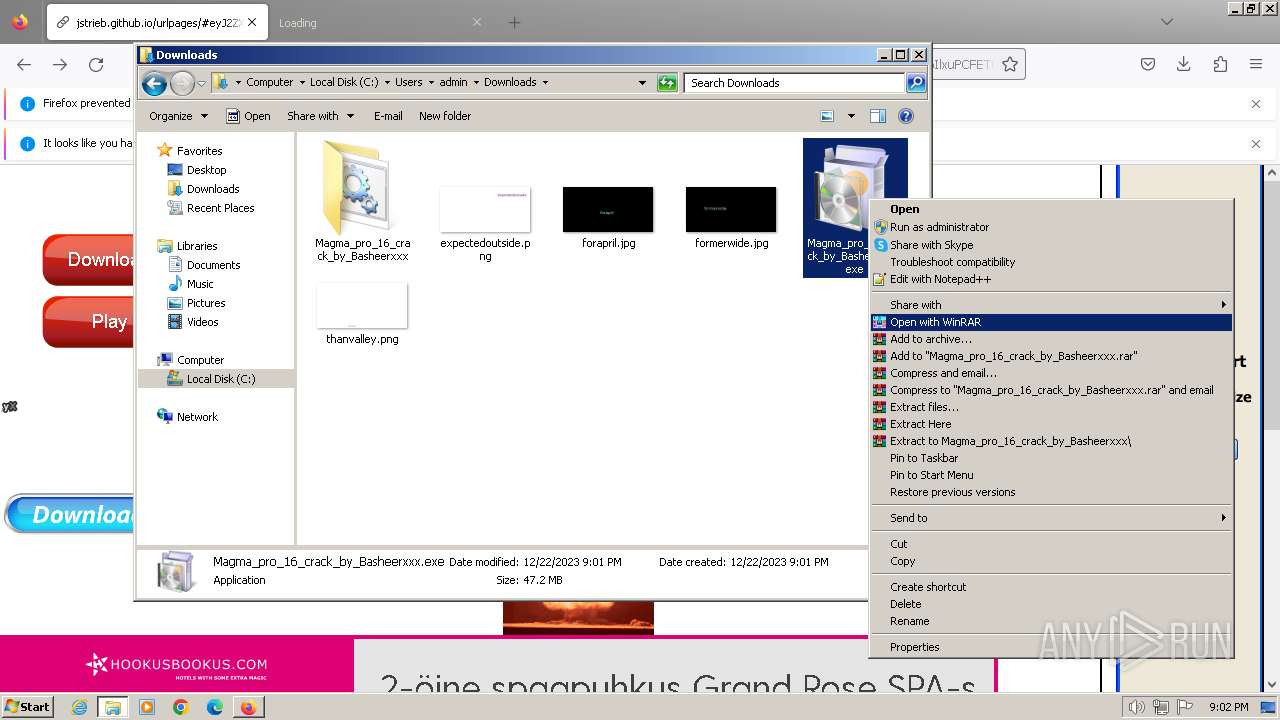Click the green Refresh icon in address bar
1280x720 pixels.
click(x=667, y=83)
